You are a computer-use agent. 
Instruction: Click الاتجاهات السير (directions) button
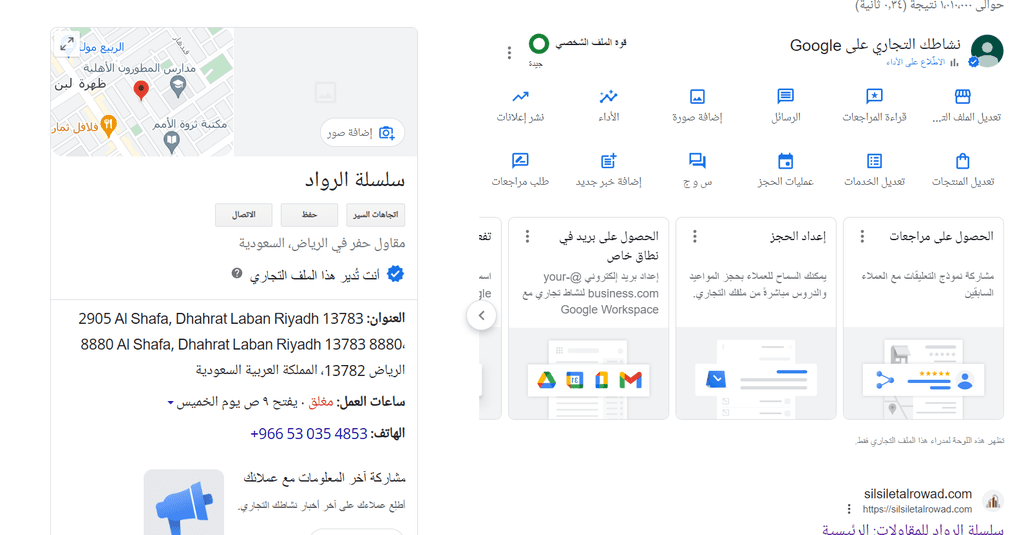376,214
